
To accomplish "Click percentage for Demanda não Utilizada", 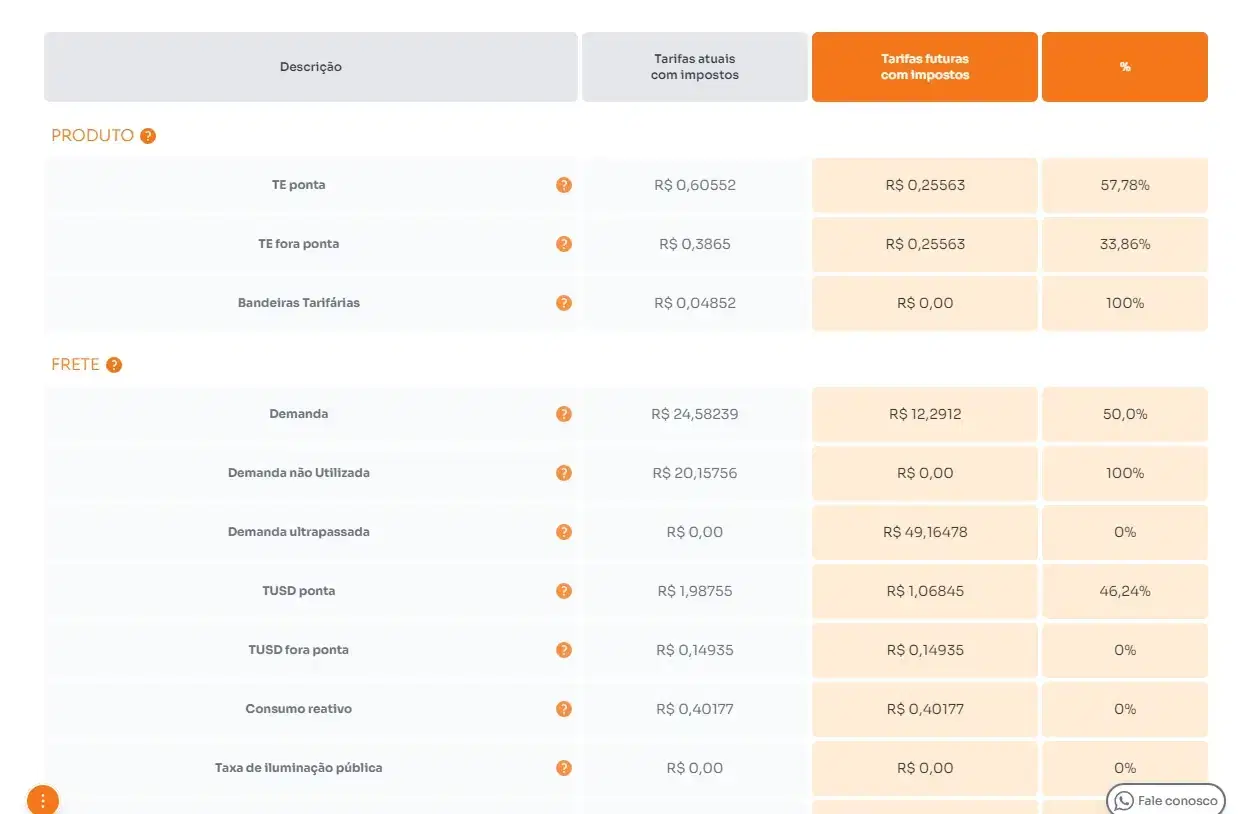I will click(x=1125, y=473).
